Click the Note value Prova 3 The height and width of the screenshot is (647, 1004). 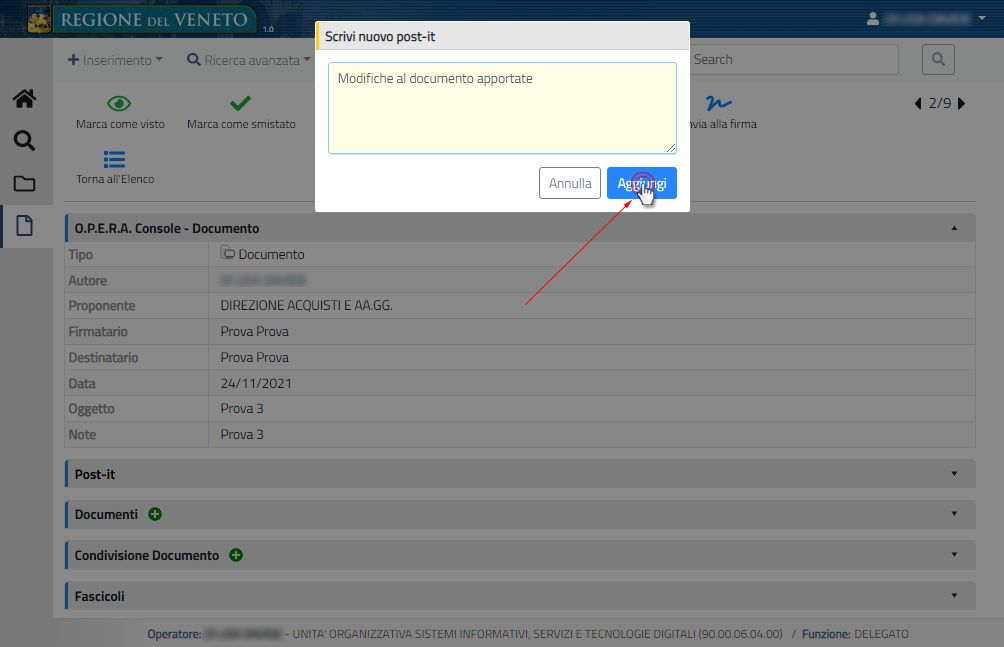[242, 434]
